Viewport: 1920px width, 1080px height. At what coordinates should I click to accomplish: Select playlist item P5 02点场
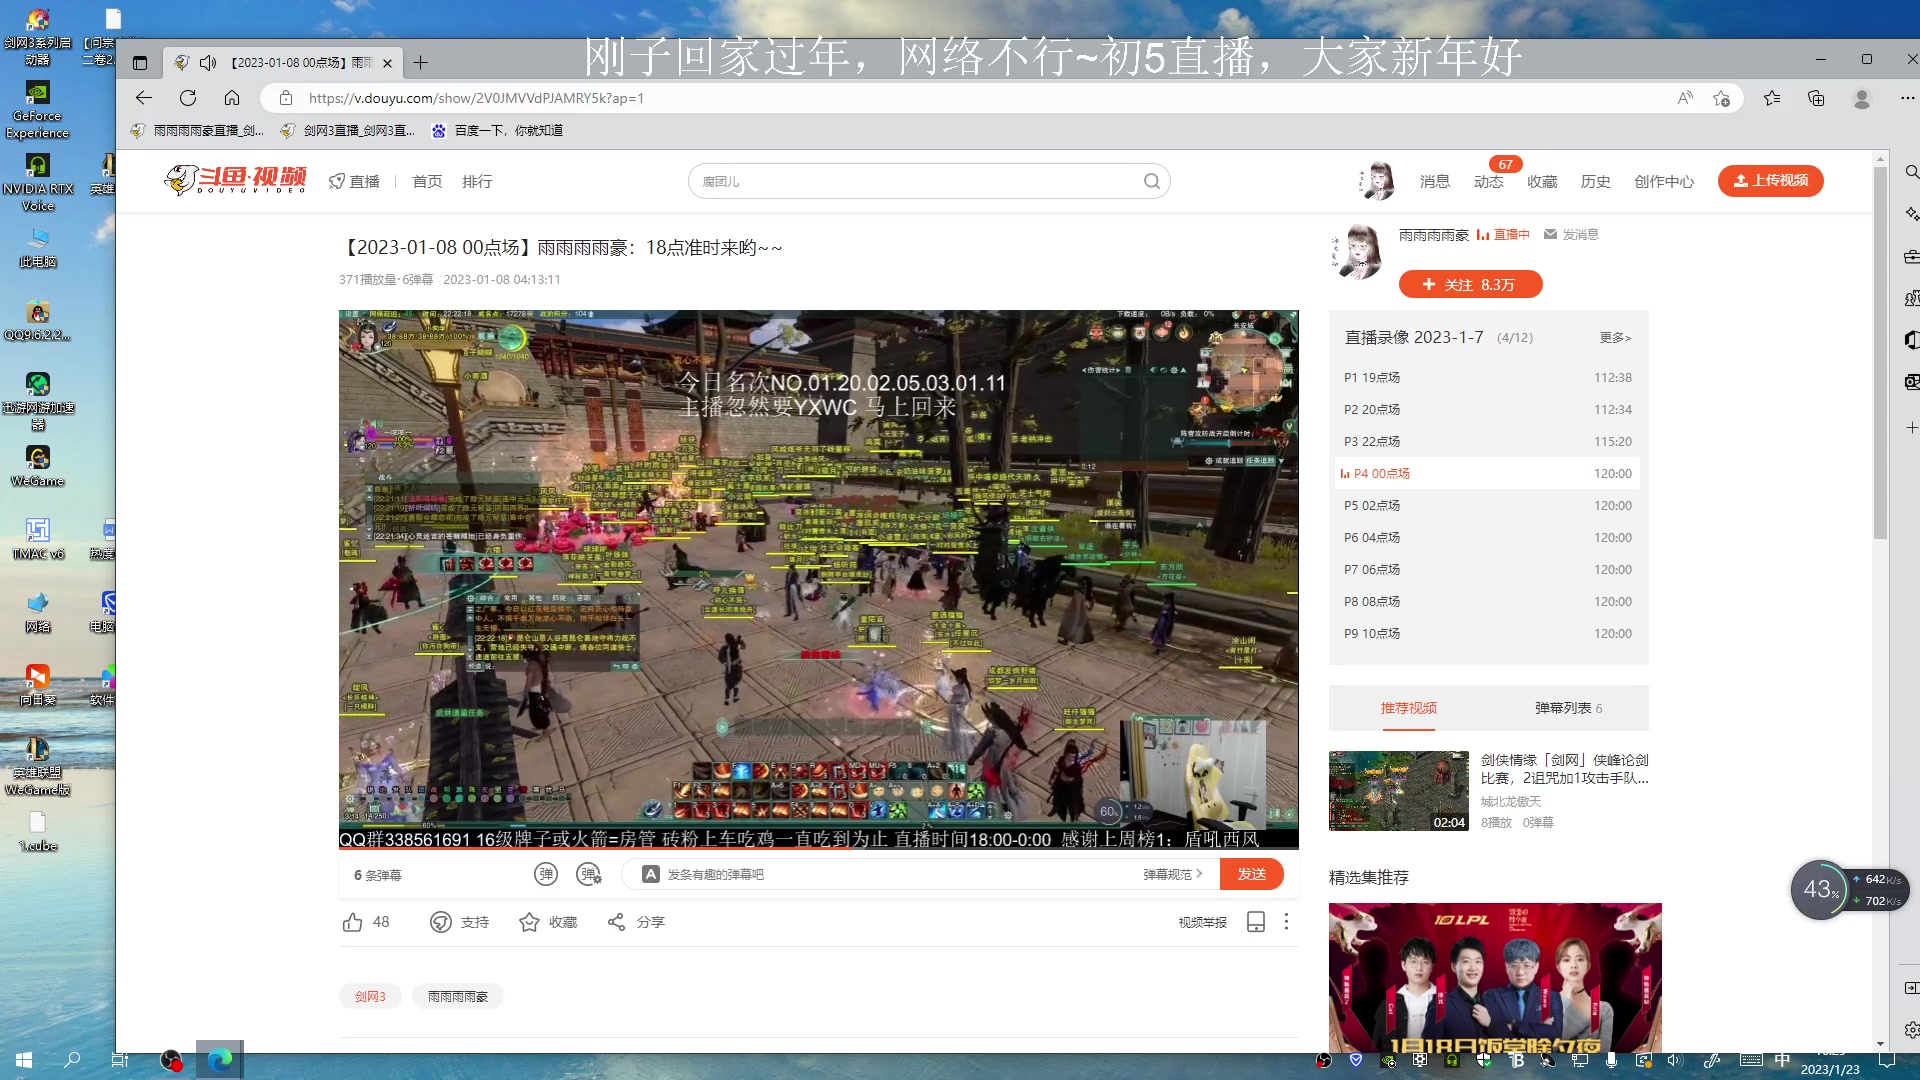coord(1488,505)
